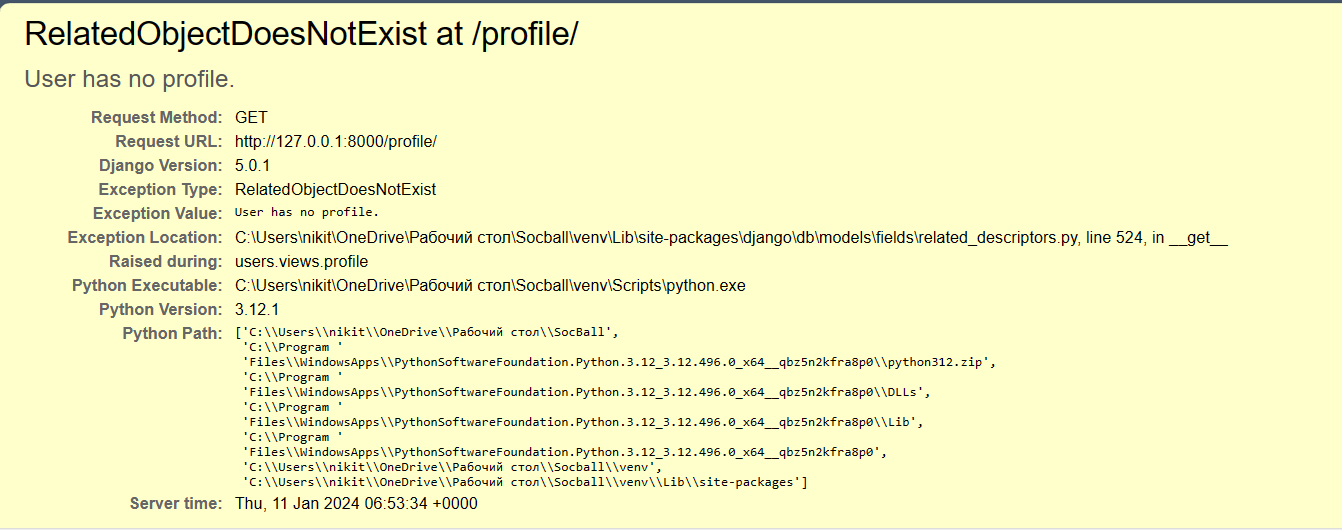Screen dimensions: 1342x530
Task: Click the Server time value Thu, 11 Jan 2024
Action: pos(356,504)
